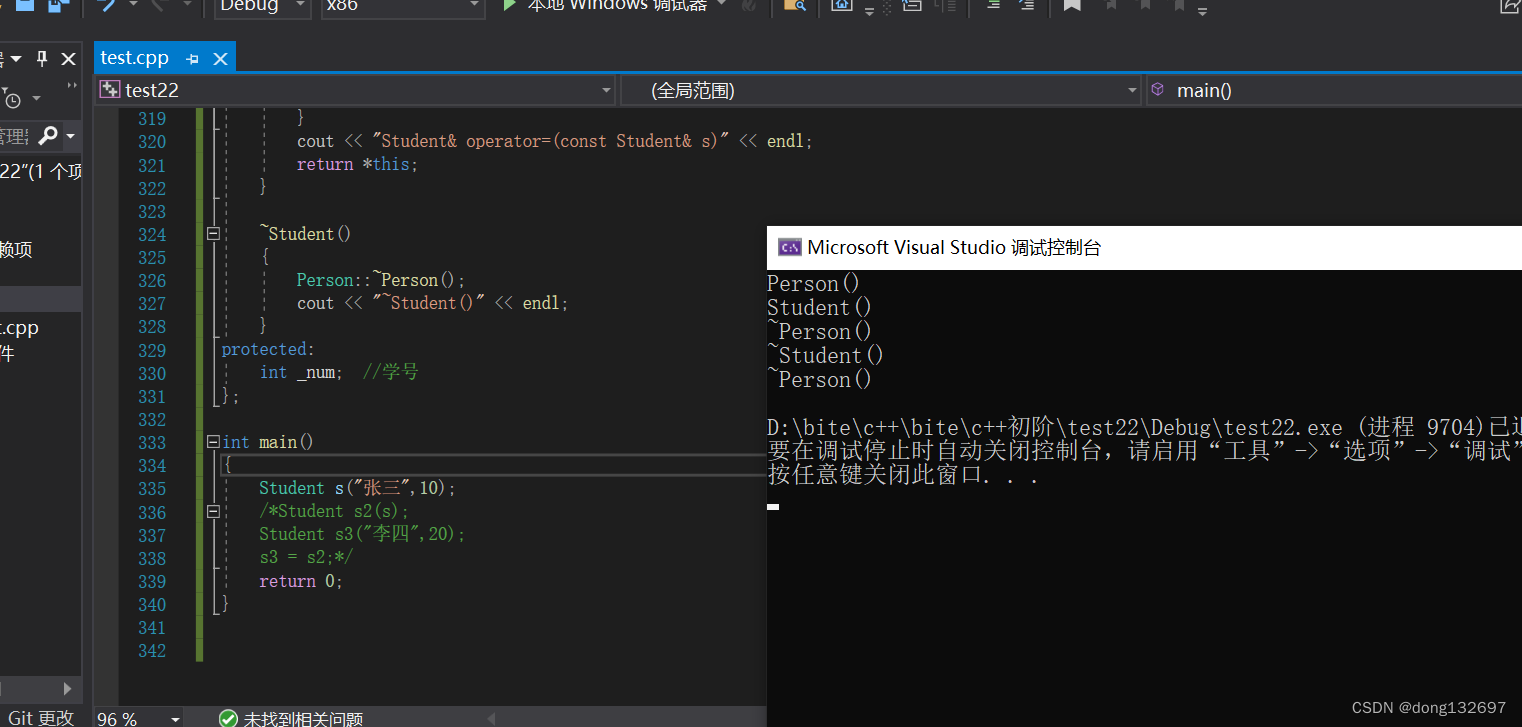Click the Microsoft Visual Studio 调试控制台 title
Viewport: 1522px width, 727px height.
click(954, 248)
